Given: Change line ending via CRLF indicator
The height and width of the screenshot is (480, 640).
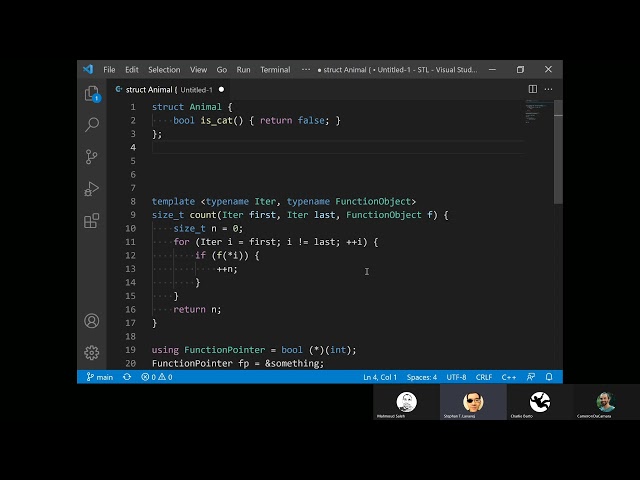Looking at the screenshot, I should 484,377.
